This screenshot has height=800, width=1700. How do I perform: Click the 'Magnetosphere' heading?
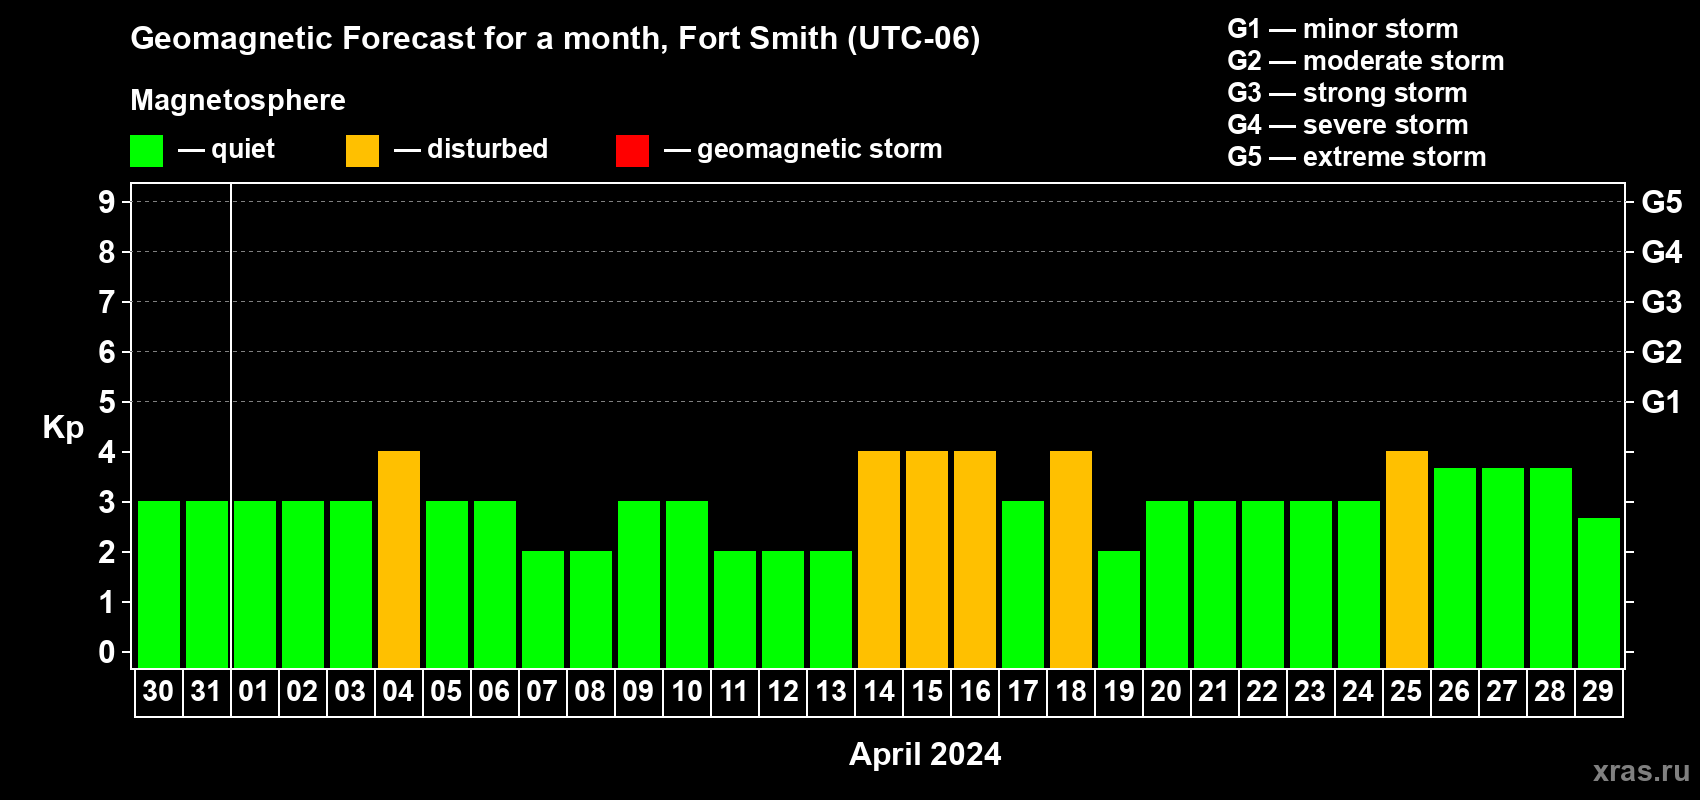(238, 100)
